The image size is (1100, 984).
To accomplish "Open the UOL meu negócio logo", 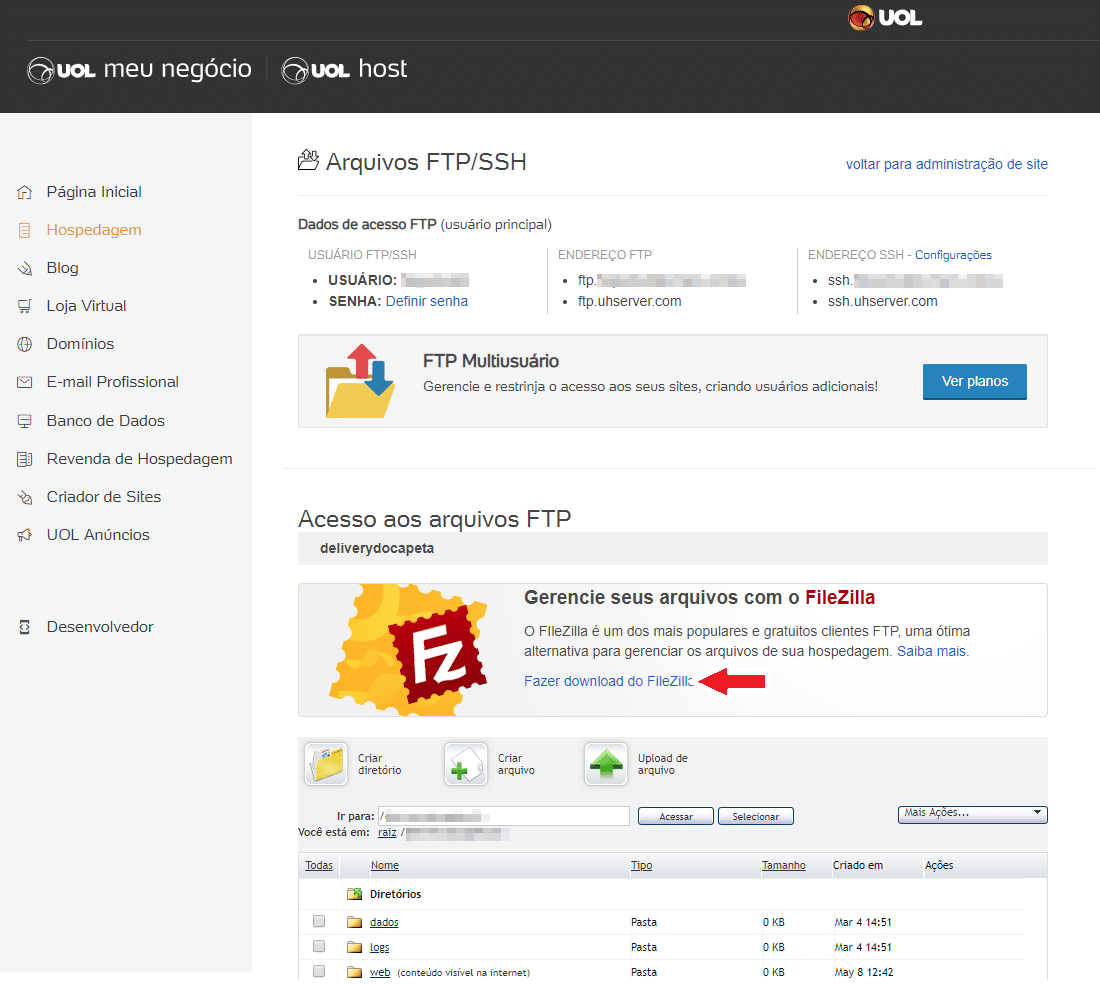I will click(x=139, y=69).
